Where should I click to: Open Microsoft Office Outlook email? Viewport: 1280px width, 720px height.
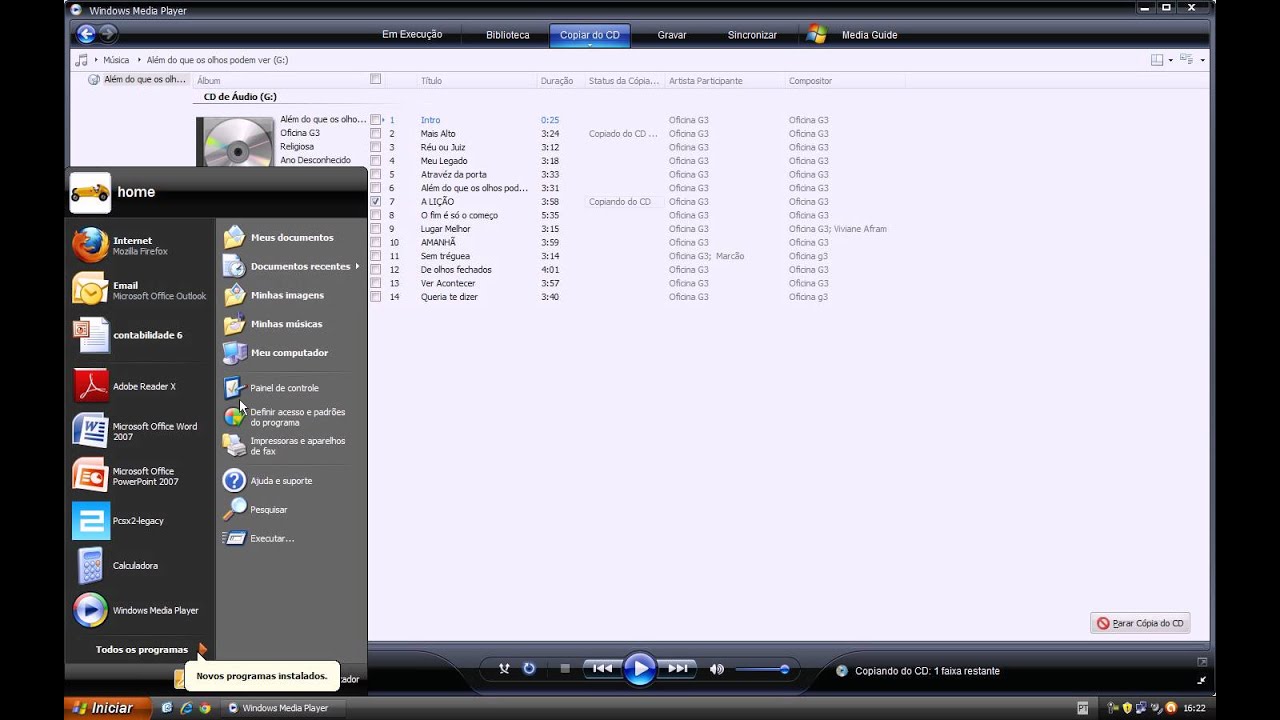point(140,290)
